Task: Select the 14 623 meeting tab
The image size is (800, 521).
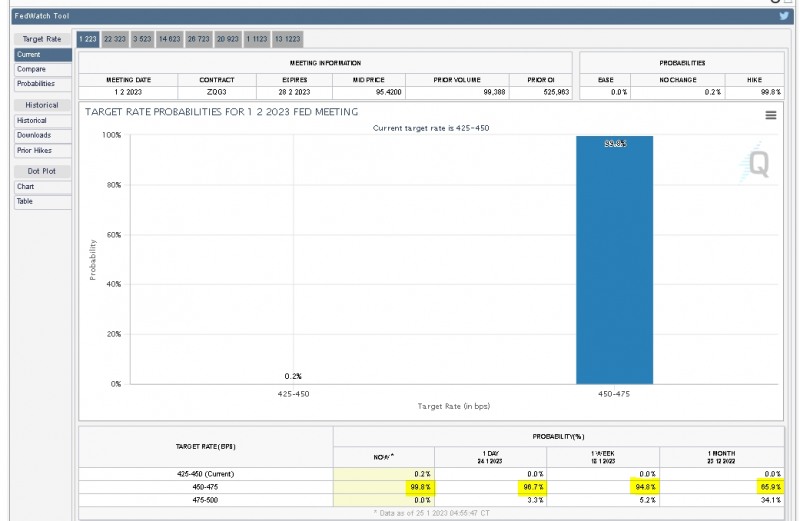Action: pyautogui.click(x=169, y=39)
